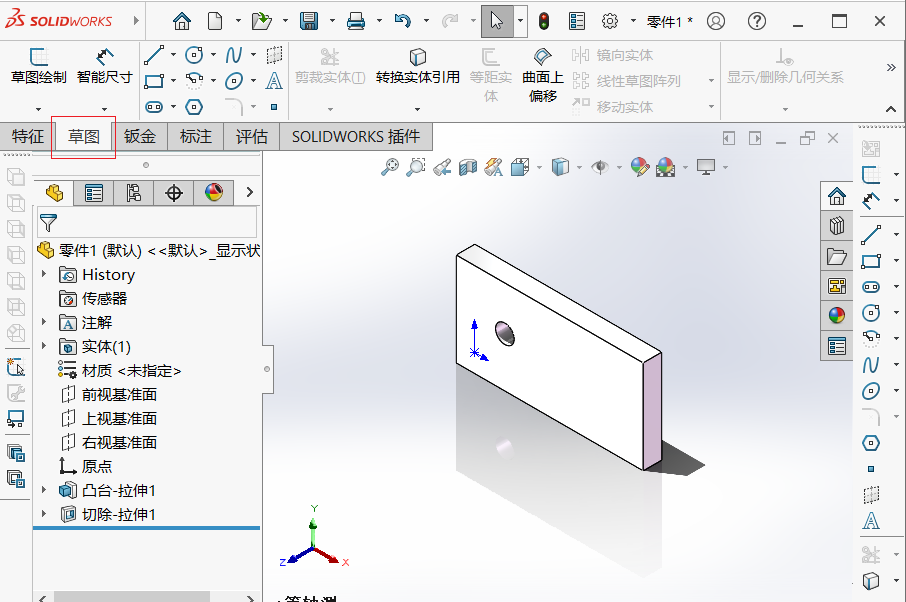This screenshot has height=602, width=906.
Task: Expand the History folder in feature tree
Action: coord(44,274)
